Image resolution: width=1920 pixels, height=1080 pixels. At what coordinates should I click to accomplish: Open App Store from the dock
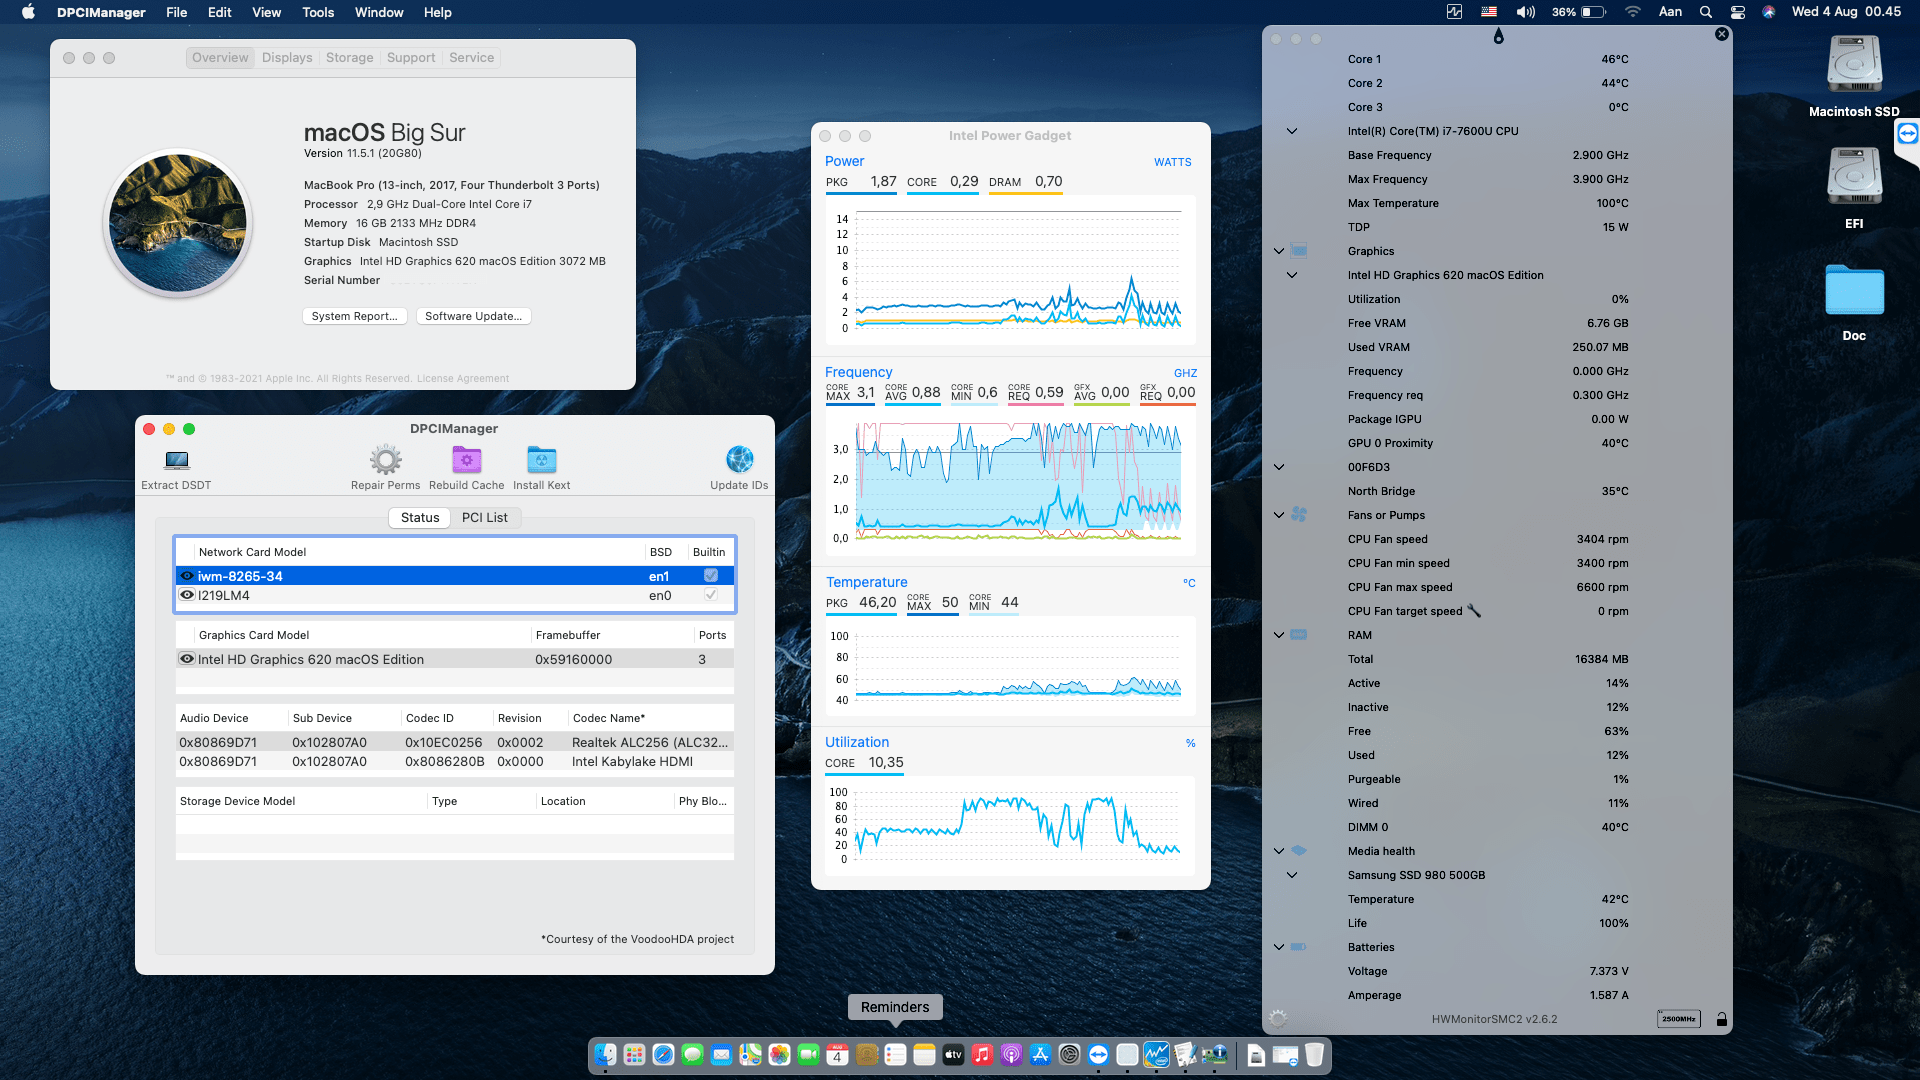point(1040,1055)
